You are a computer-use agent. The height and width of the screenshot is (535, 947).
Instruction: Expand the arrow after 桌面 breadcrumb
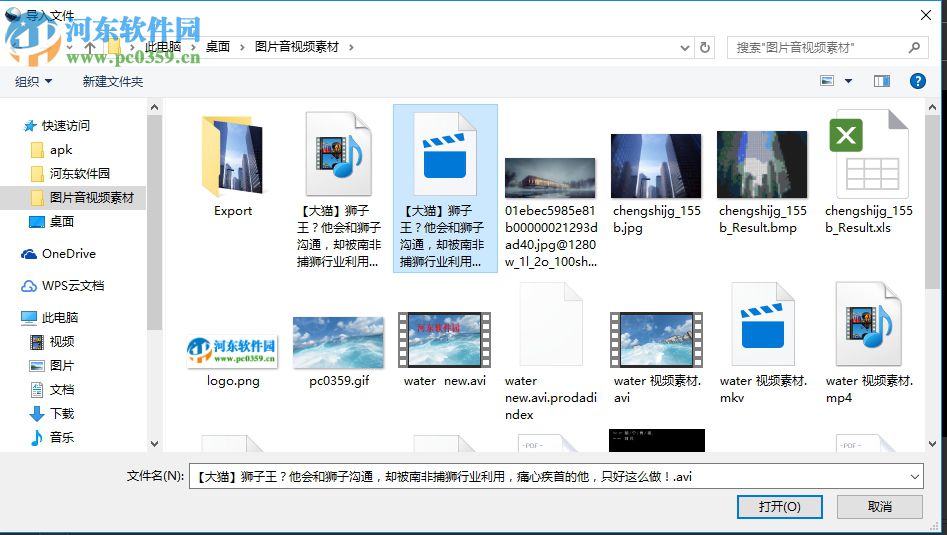click(242, 47)
